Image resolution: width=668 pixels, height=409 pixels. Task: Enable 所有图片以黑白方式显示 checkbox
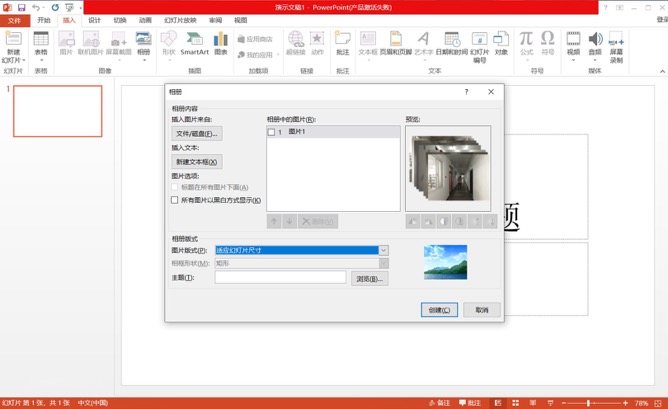tap(175, 200)
